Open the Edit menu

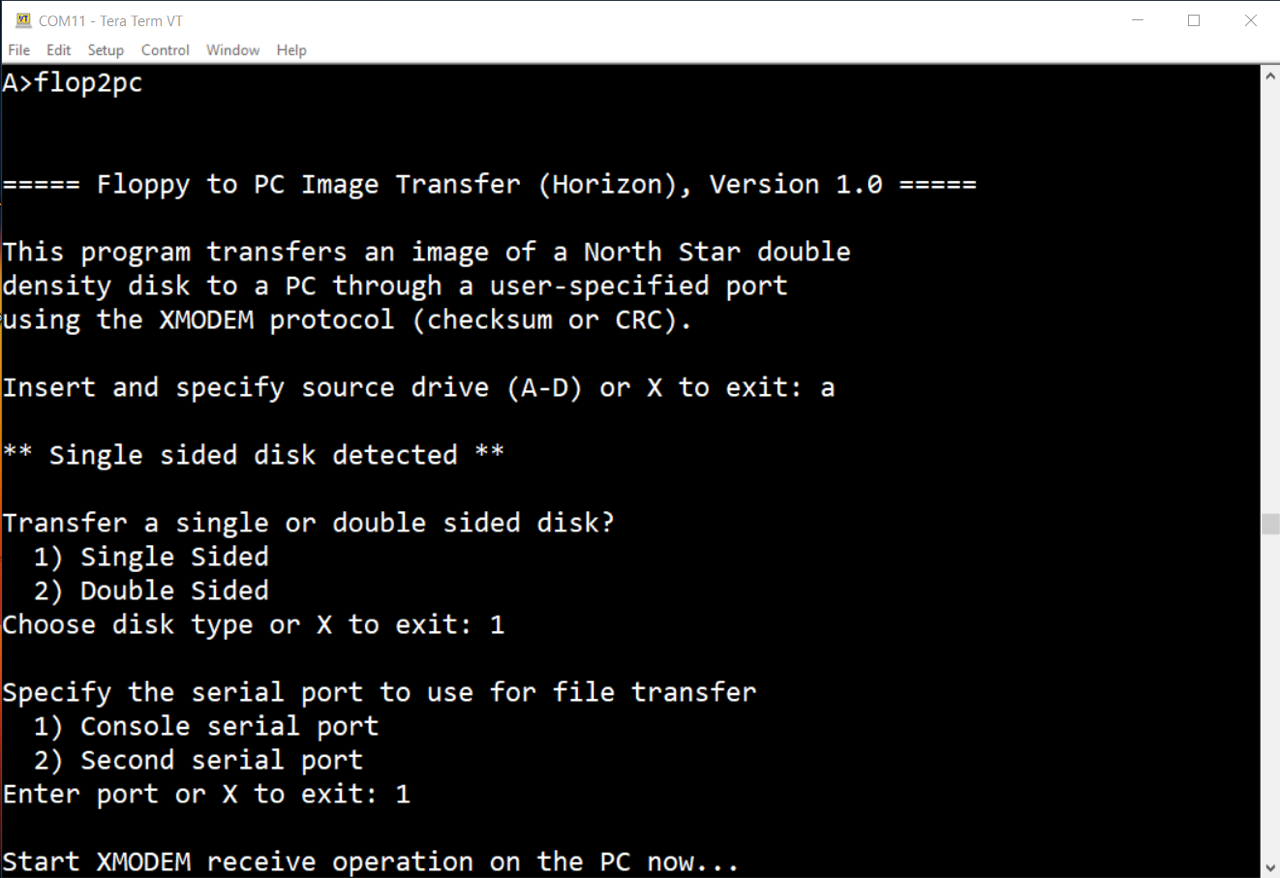[x=59, y=50]
